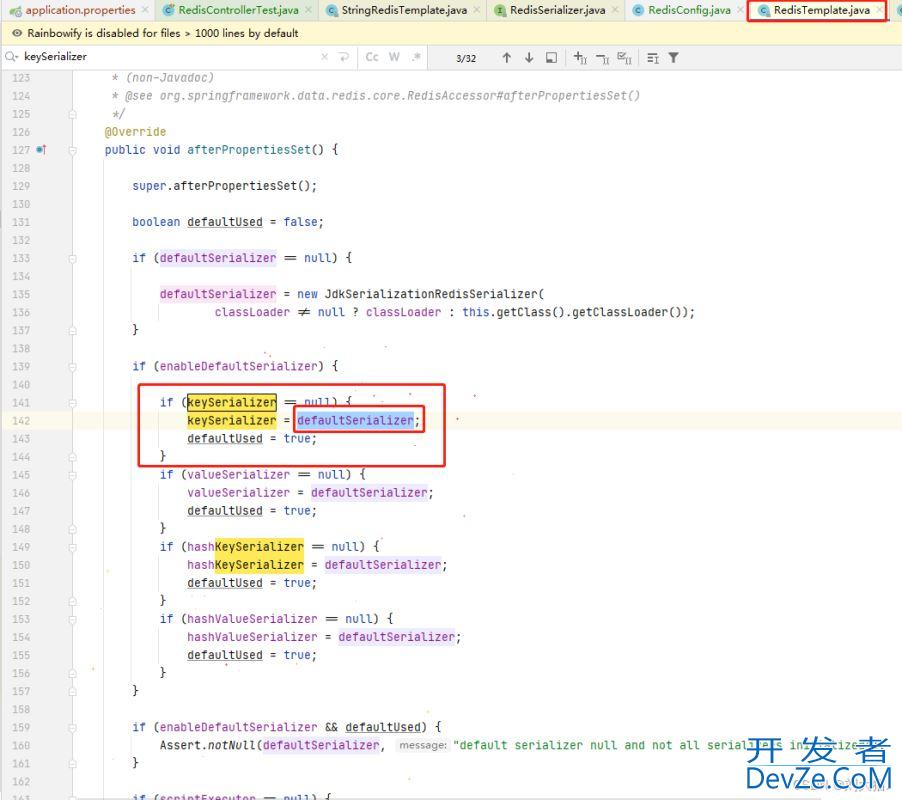Click the highlighted keySerializer on line 141

pyautogui.click(x=232, y=402)
